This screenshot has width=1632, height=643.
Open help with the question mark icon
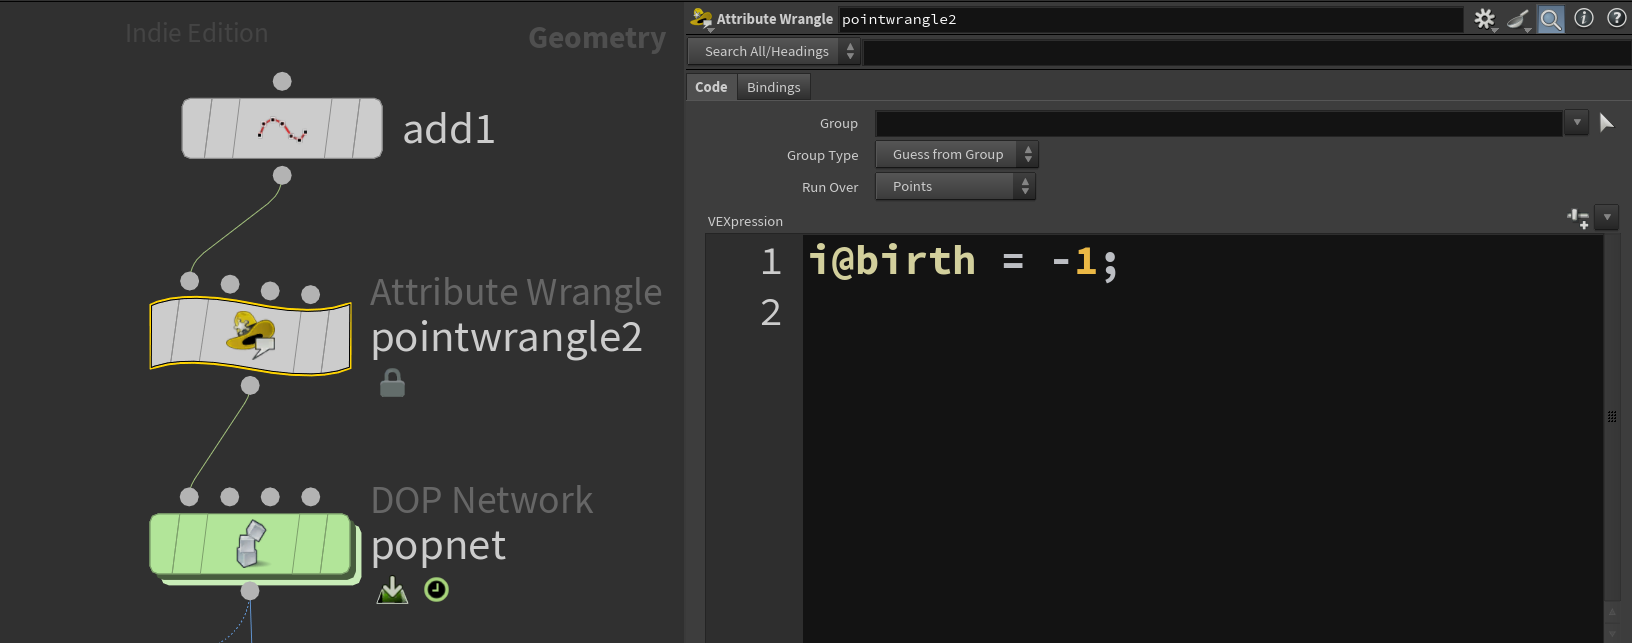(1616, 18)
